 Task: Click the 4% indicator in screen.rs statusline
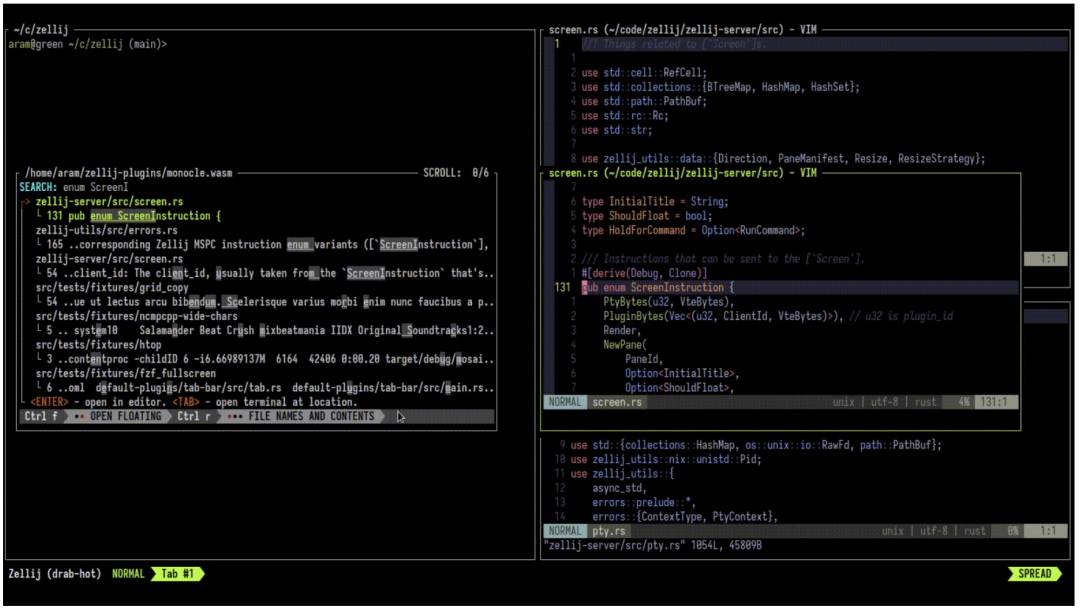[963, 403]
